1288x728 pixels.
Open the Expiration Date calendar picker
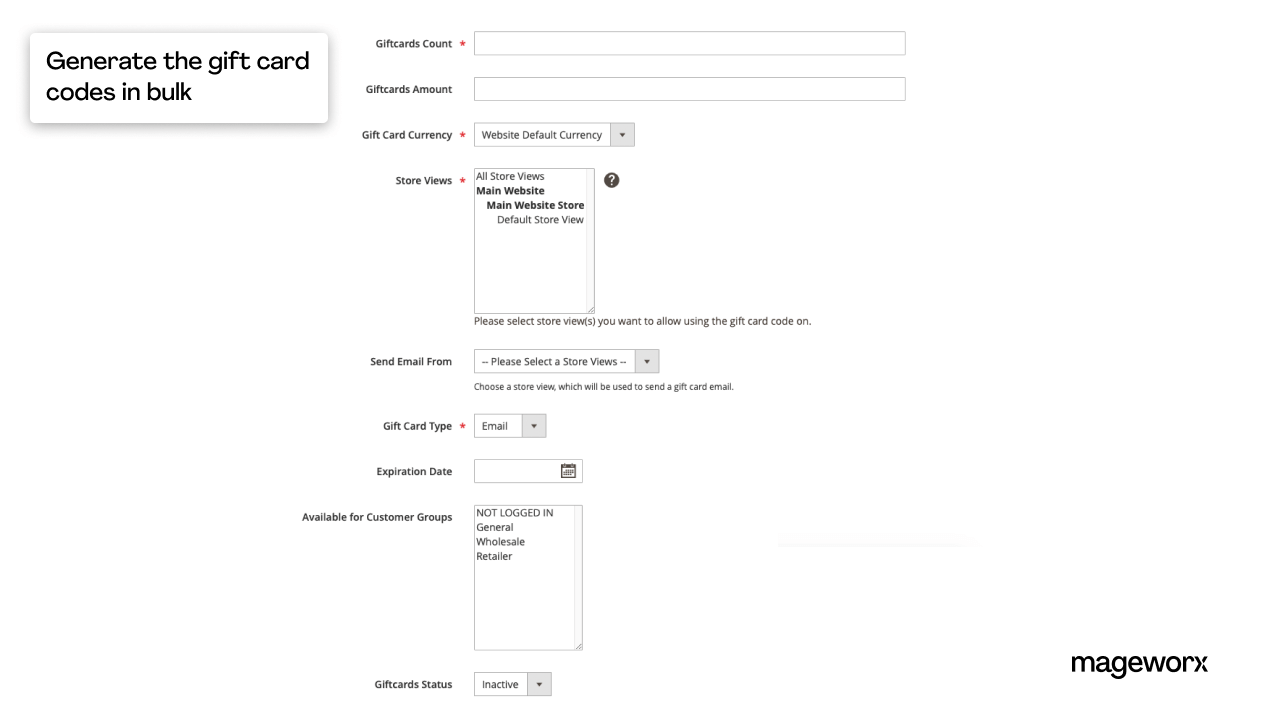click(569, 471)
